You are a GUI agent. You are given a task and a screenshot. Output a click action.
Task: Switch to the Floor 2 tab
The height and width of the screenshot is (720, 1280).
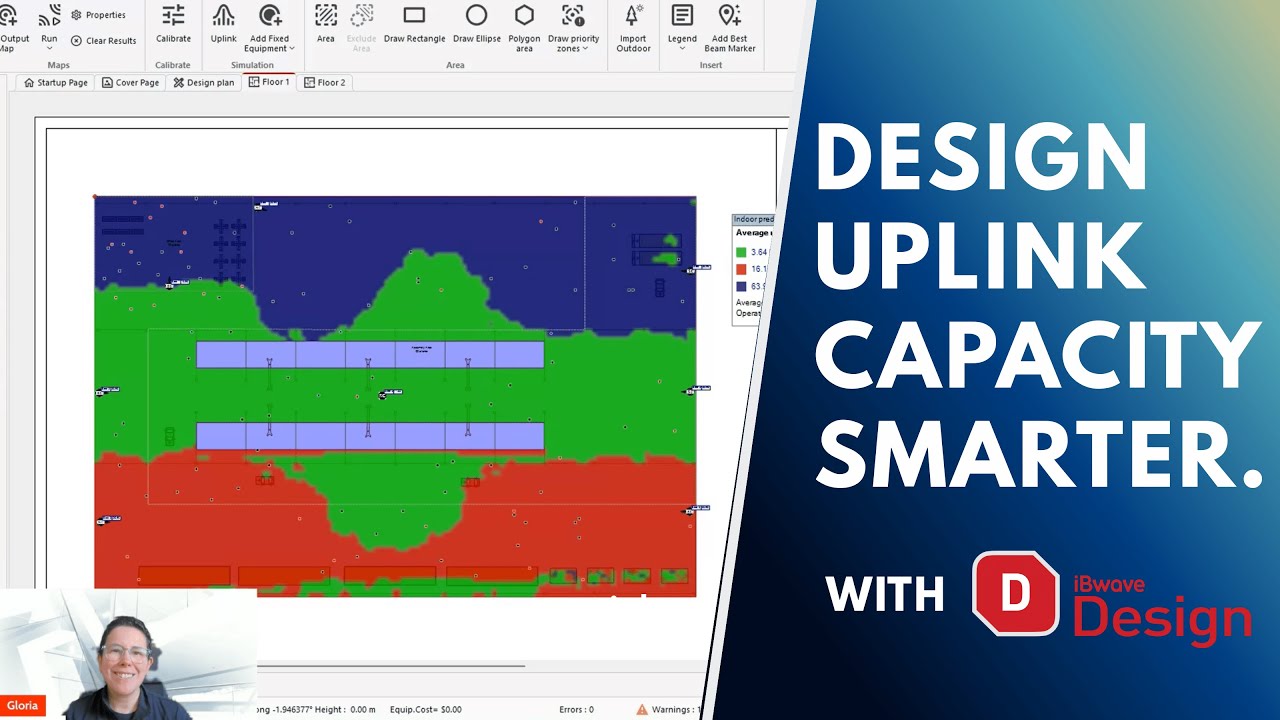tap(324, 83)
